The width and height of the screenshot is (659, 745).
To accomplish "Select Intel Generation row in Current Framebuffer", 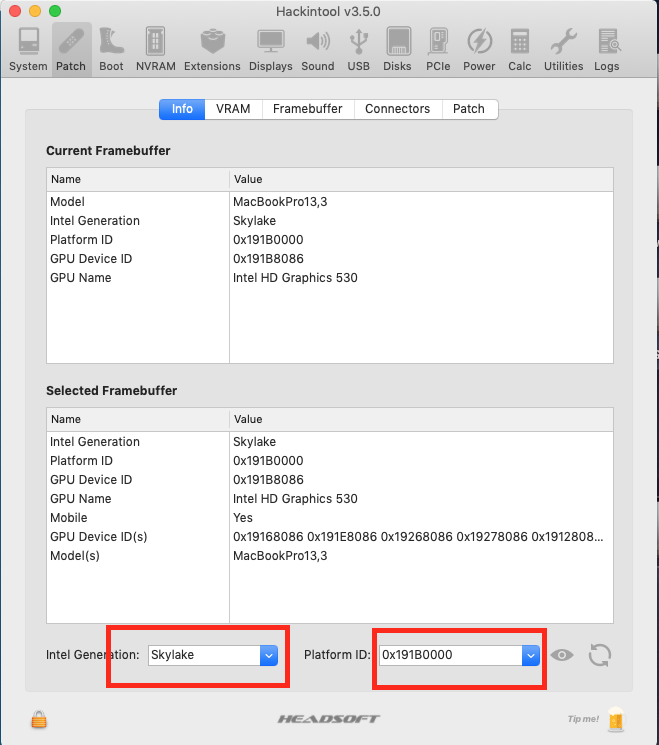I will pyautogui.click(x=330, y=221).
